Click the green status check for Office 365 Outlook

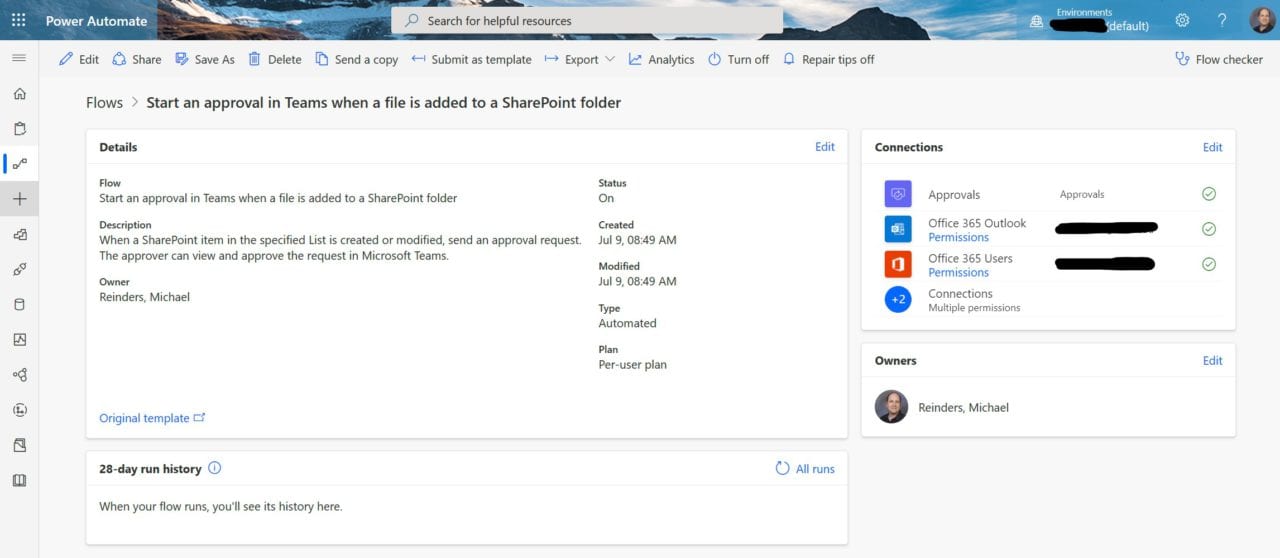[x=1208, y=229]
